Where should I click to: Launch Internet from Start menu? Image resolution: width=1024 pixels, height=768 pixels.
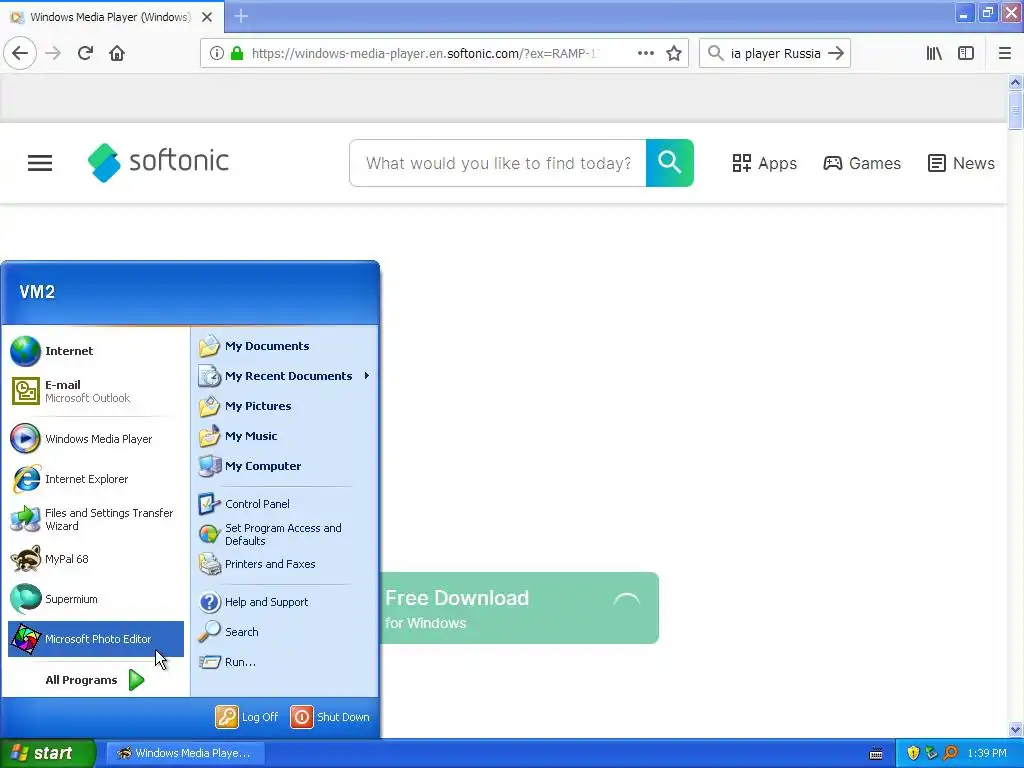pos(96,351)
